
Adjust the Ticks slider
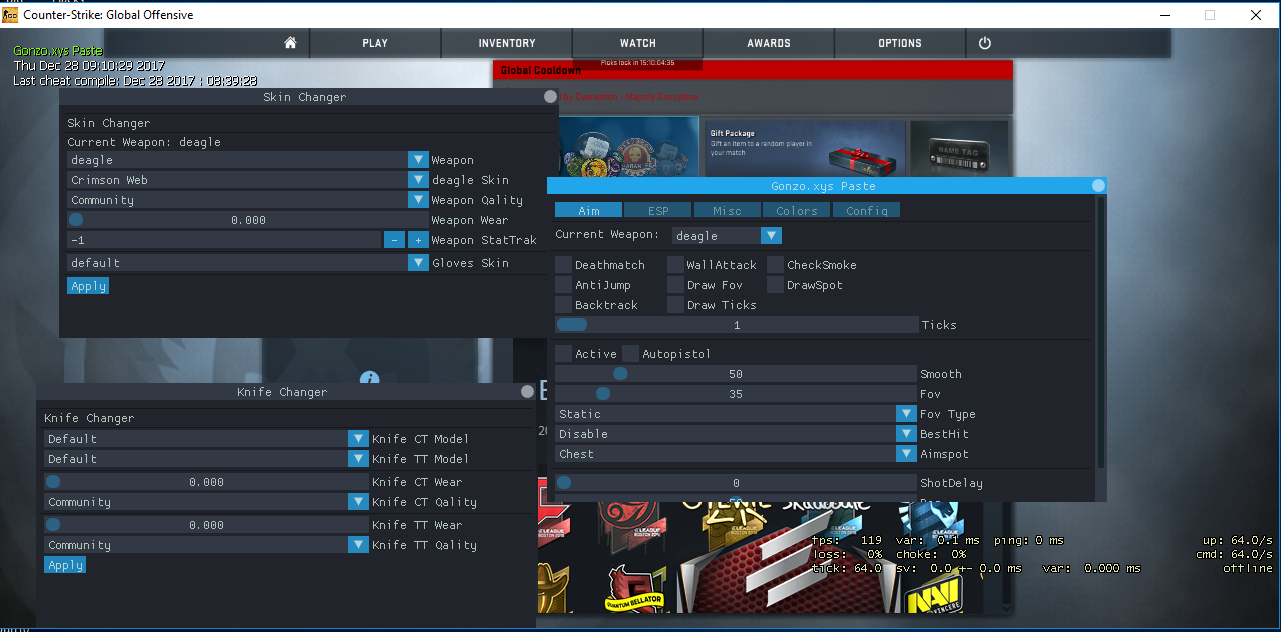pyautogui.click(x=736, y=325)
